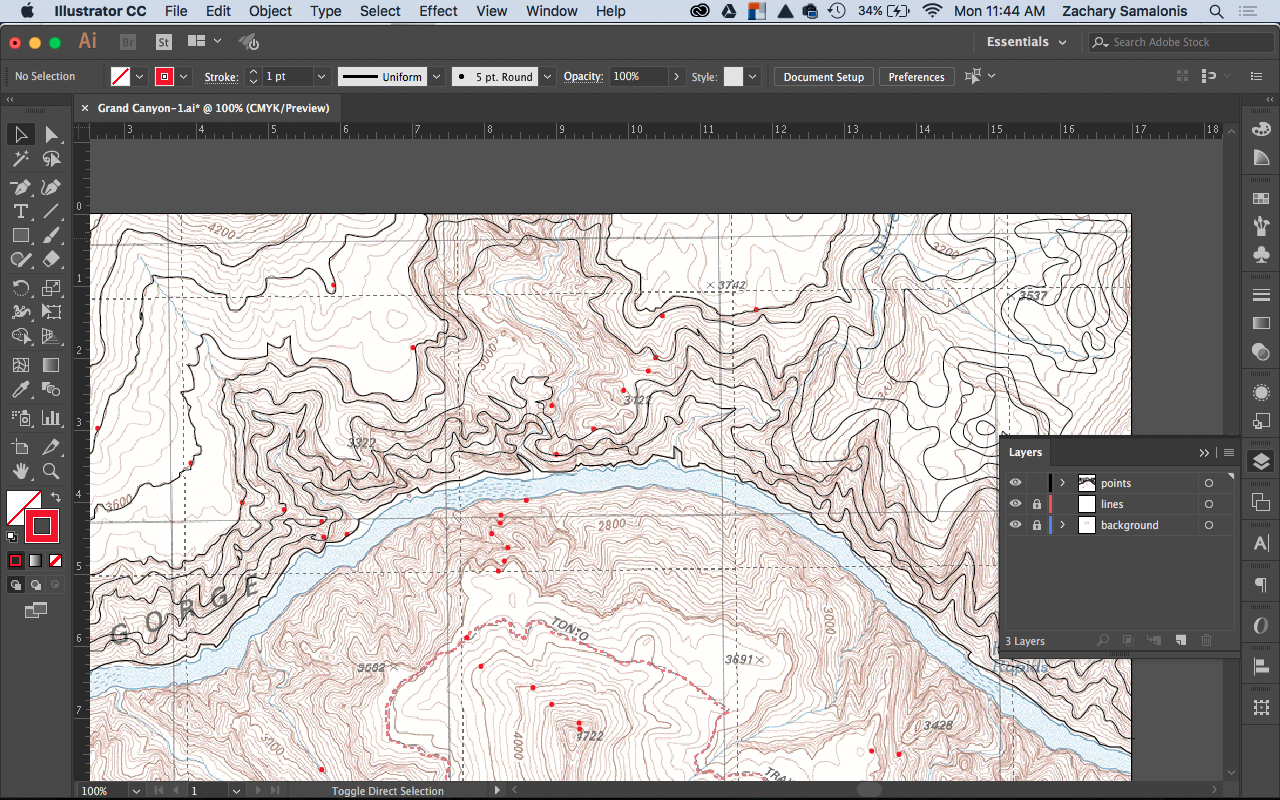The image size is (1280, 800).
Task: Select the Direct Selection (white arrow) tool
Action: click(x=51, y=134)
